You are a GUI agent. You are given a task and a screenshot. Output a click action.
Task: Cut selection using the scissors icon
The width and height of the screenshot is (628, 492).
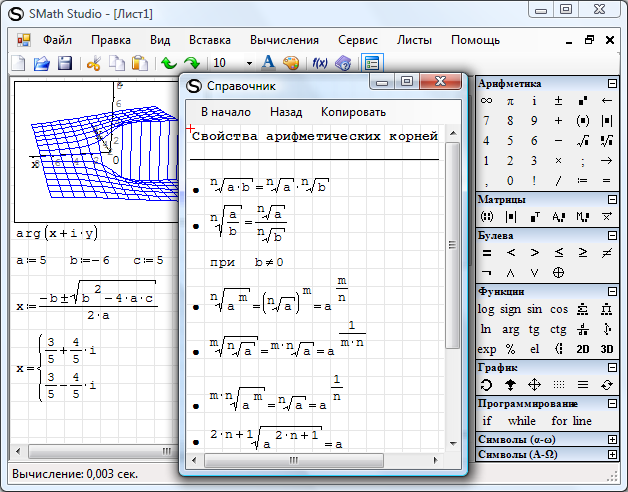pyautogui.click(x=93, y=64)
